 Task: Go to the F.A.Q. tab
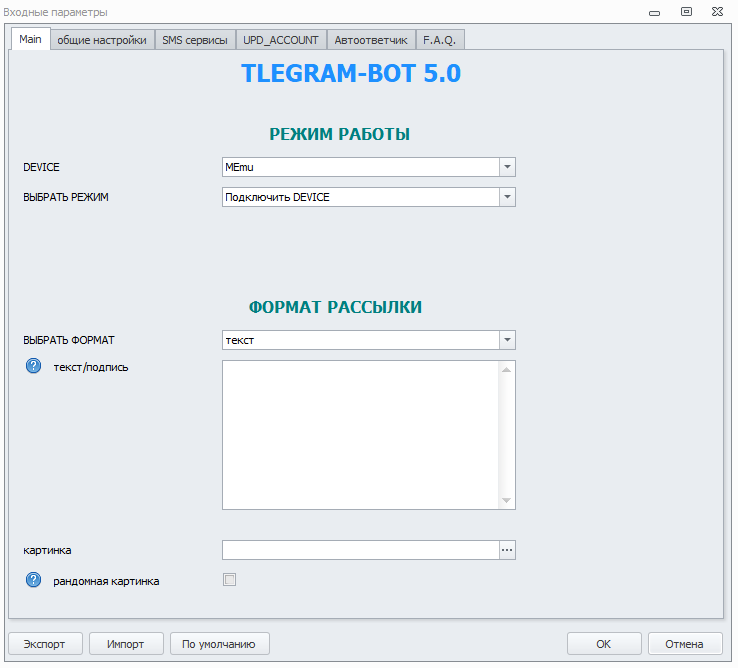[x=440, y=40]
